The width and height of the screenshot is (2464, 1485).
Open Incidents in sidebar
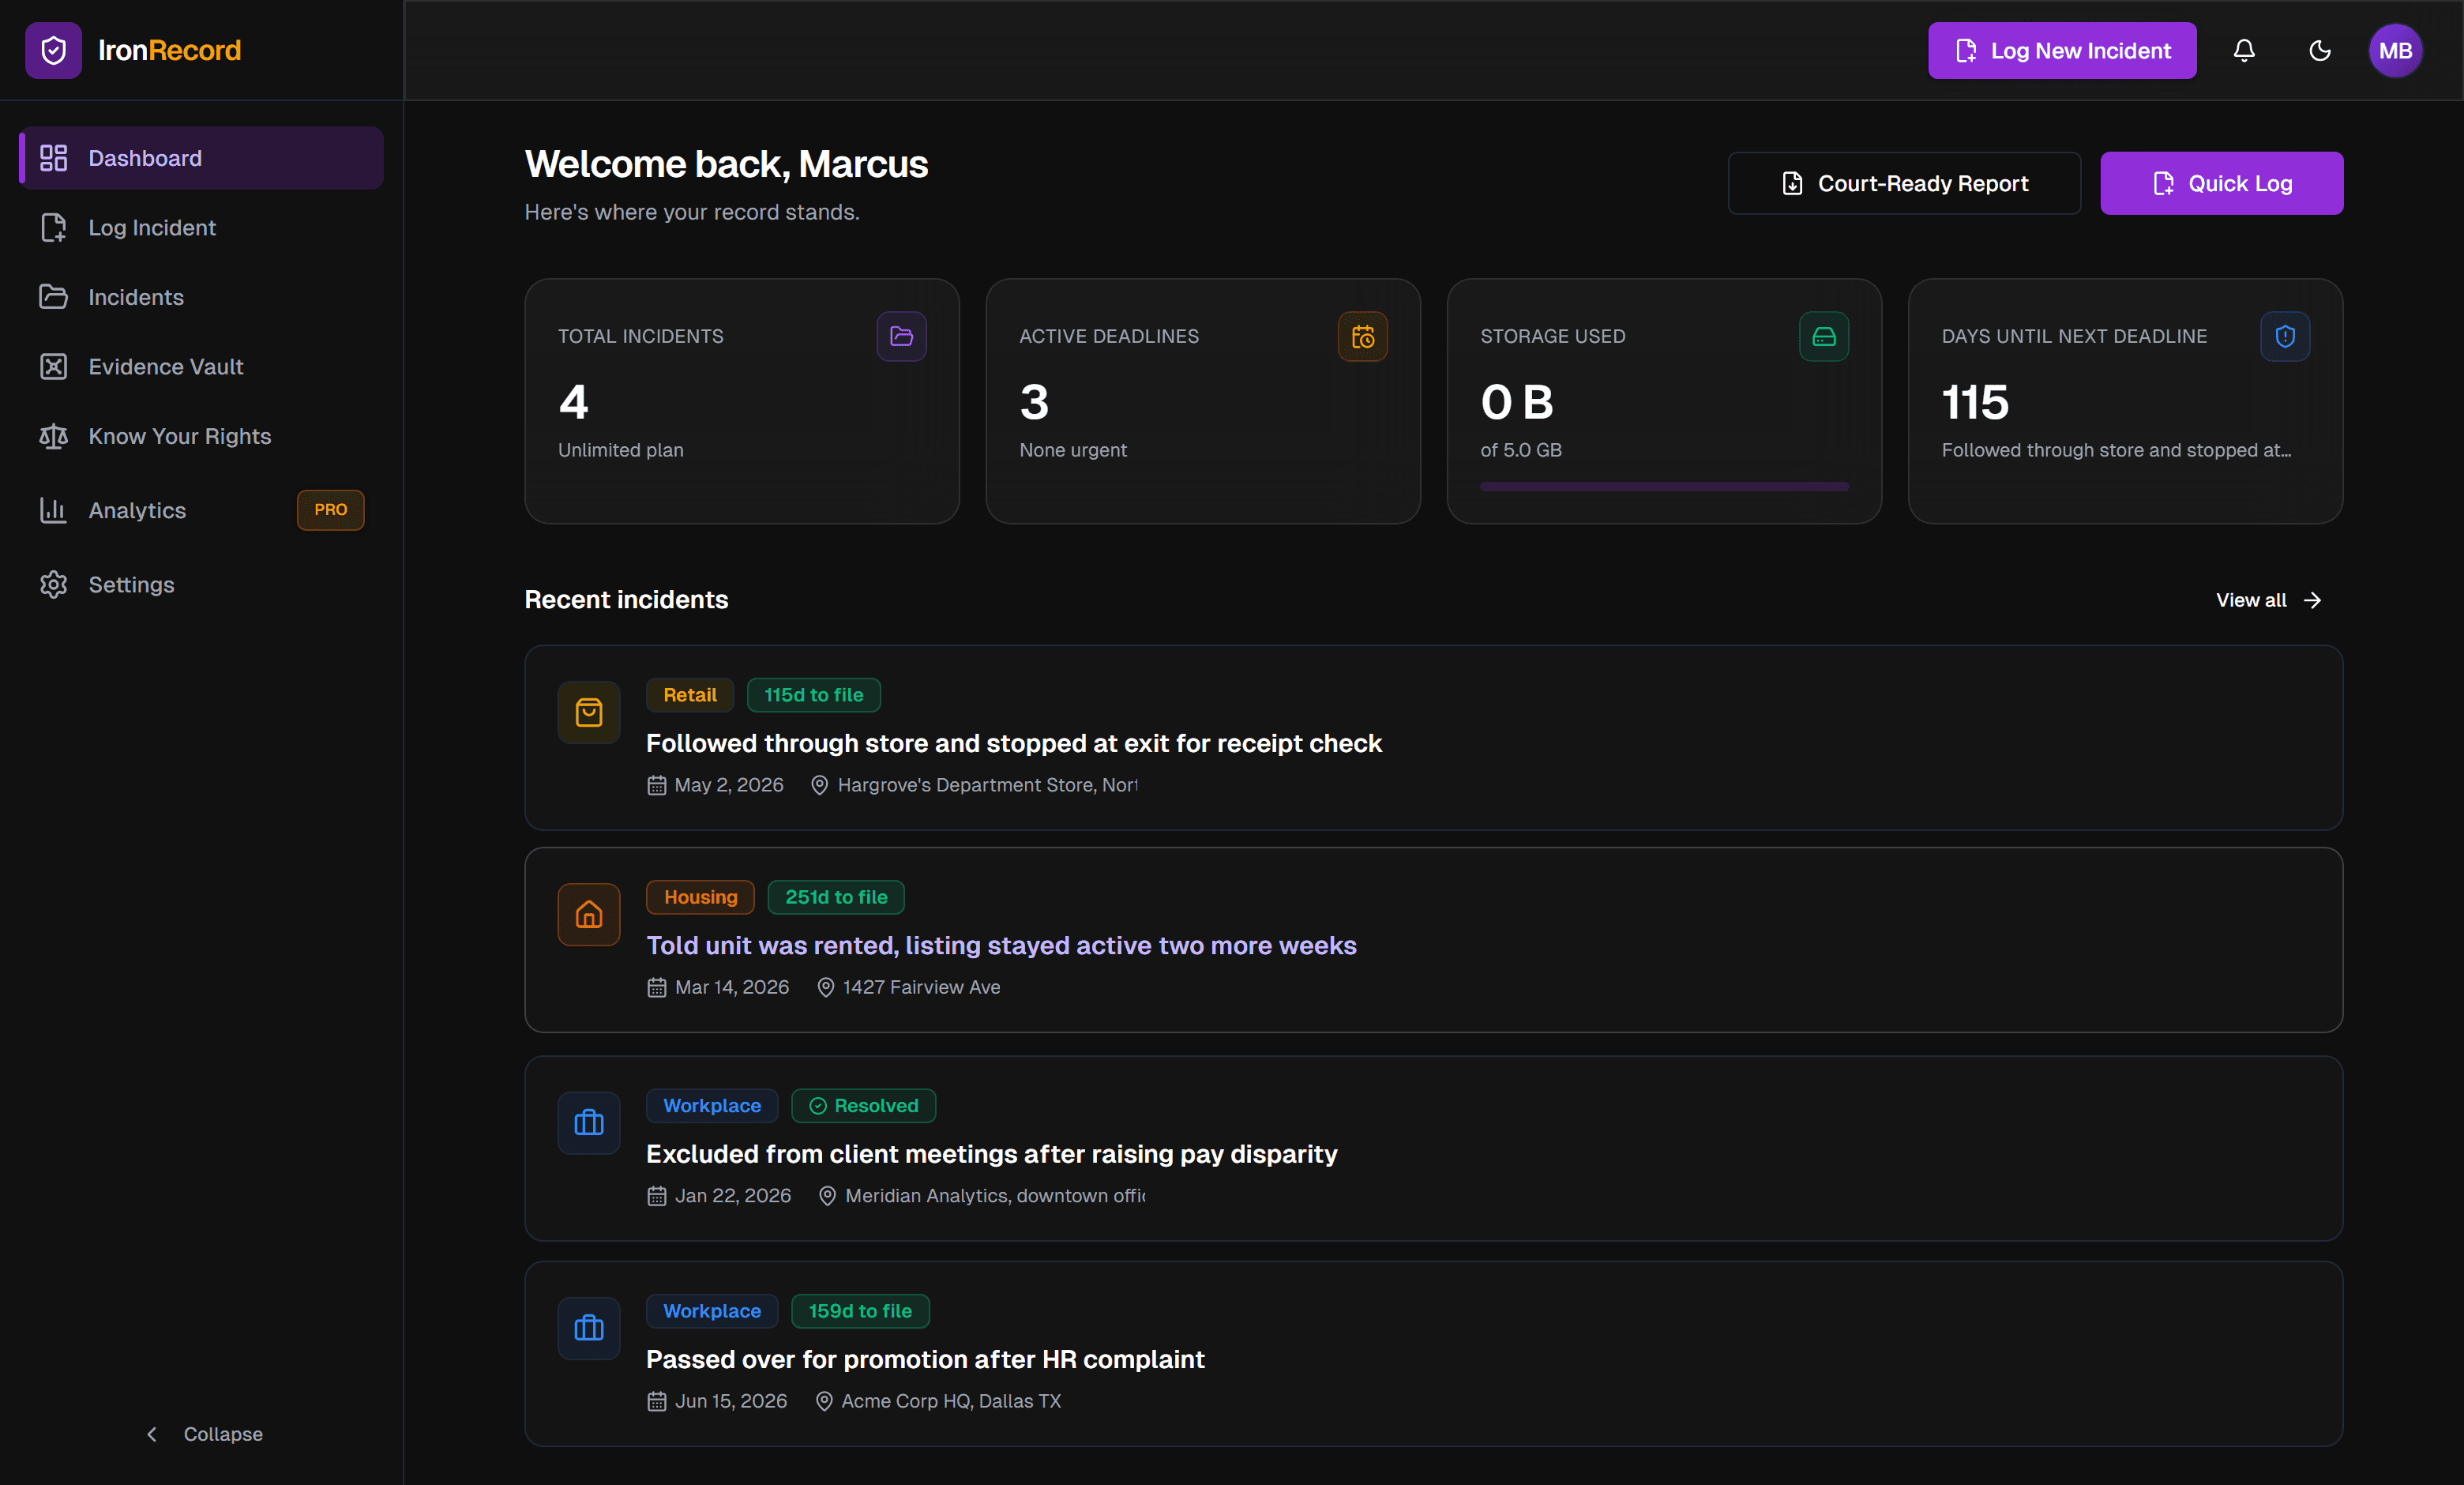(x=201, y=297)
